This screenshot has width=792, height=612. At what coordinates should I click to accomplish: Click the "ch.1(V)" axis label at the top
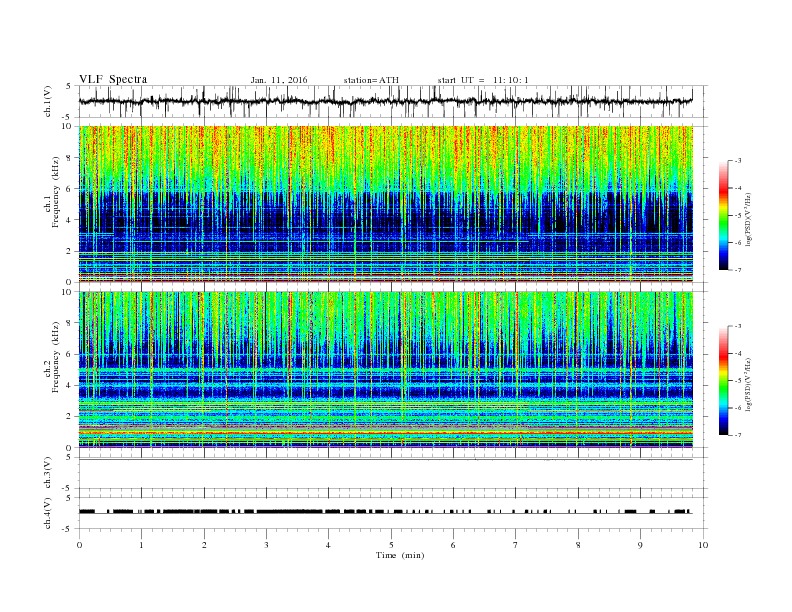pos(48,101)
